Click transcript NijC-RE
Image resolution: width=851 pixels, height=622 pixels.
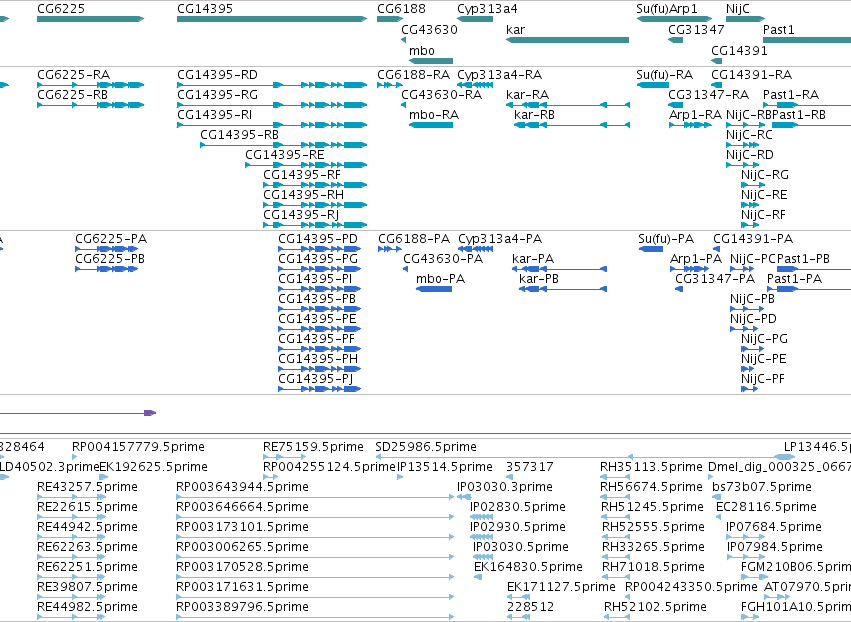(x=764, y=195)
